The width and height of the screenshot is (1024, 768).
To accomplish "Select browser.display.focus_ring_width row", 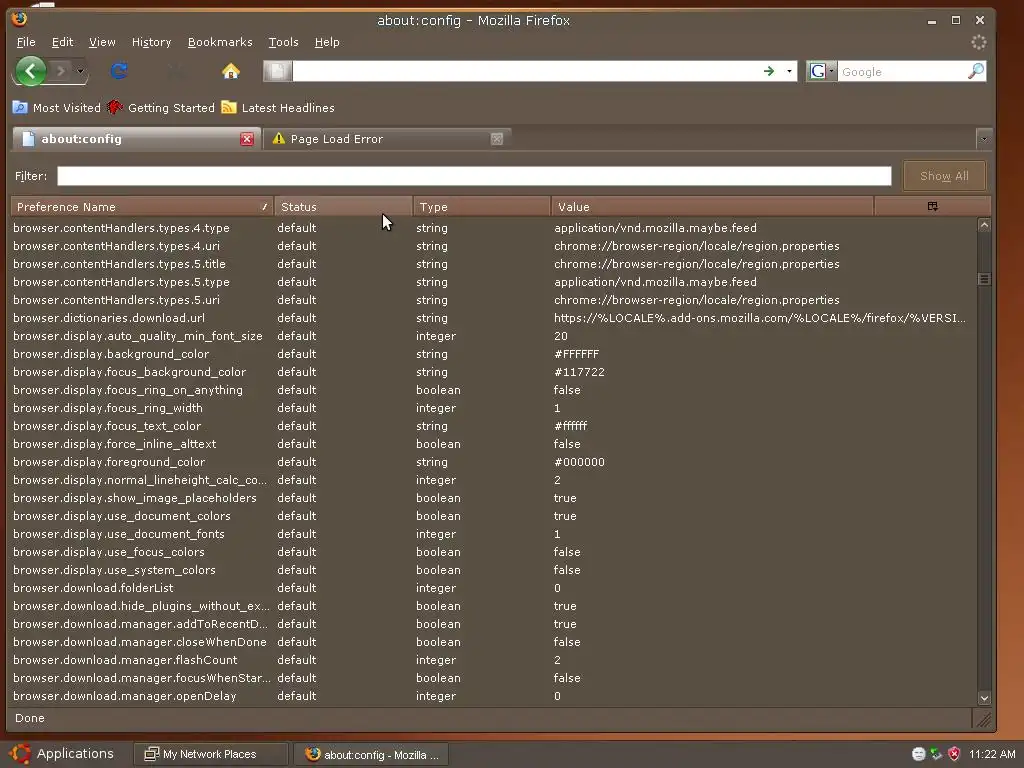I will coord(493,408).
